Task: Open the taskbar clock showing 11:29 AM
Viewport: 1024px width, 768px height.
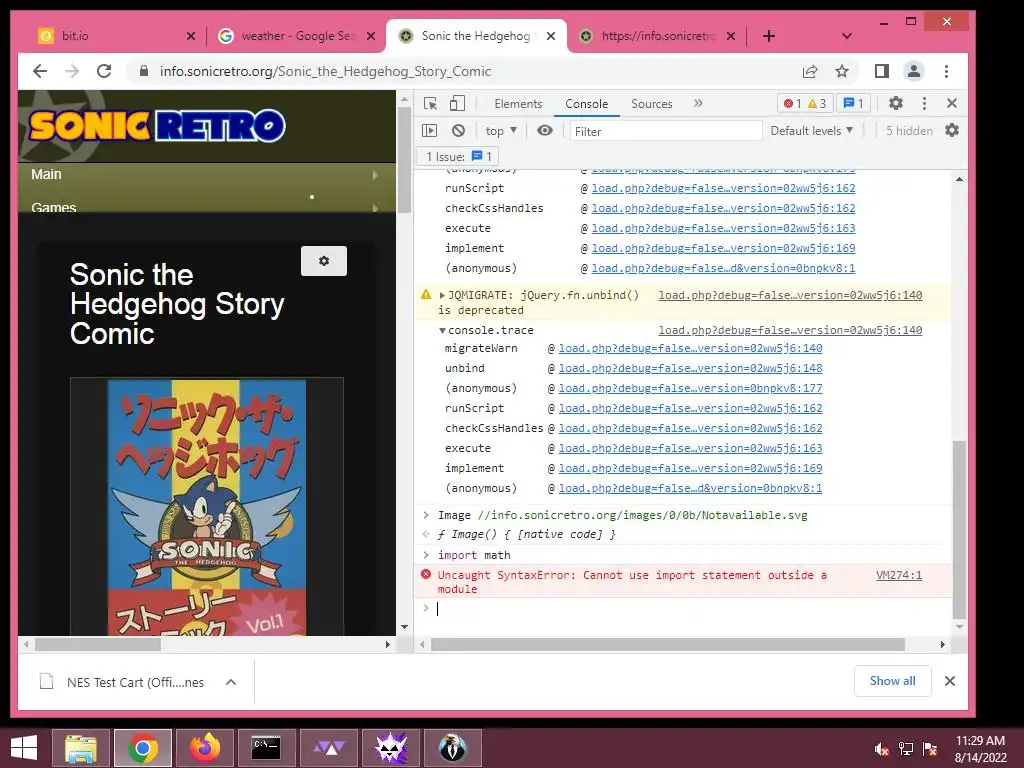Action: point(980,748)
